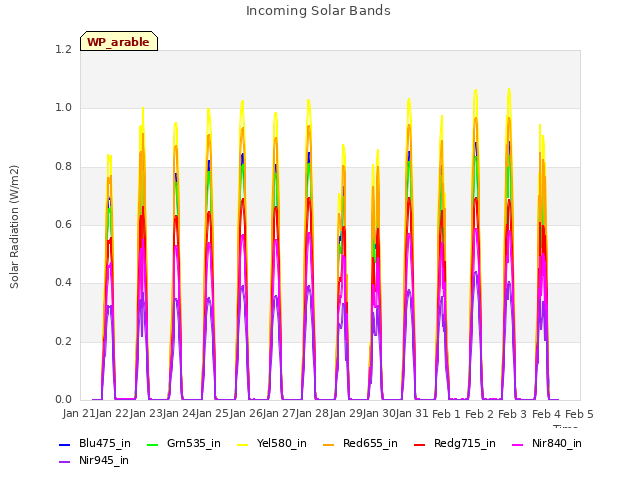
Task: Click the Jan 26 peak of the yellow curve
Action: [242, 101]
